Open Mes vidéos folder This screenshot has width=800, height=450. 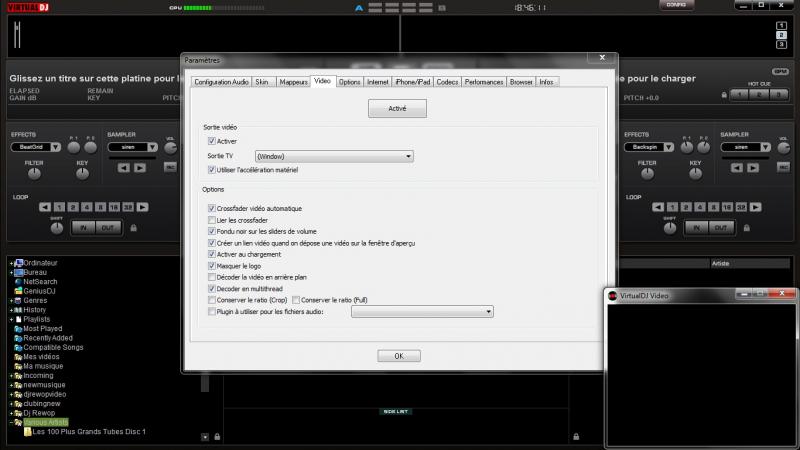point(41,357)
